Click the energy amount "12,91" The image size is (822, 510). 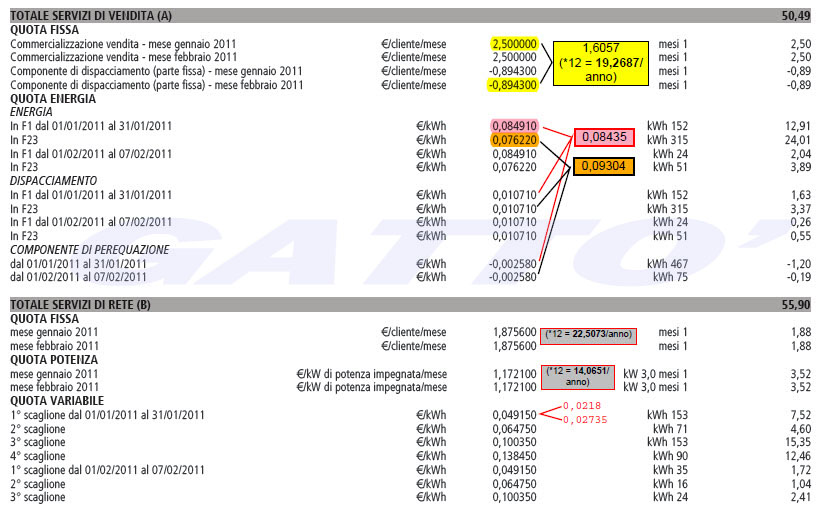coord(798,126)
